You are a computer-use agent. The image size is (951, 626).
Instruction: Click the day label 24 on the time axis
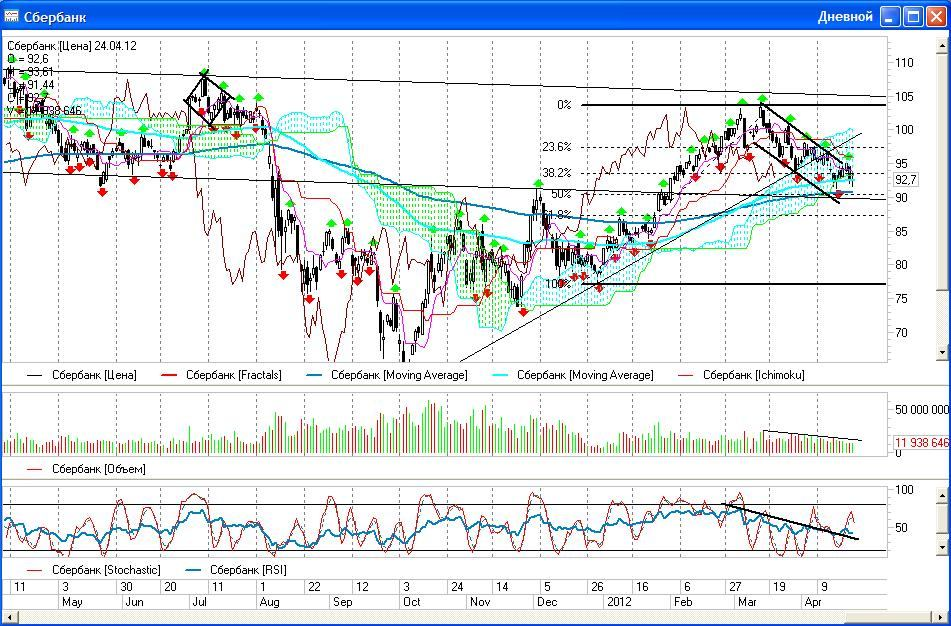(x=457, y=587)
